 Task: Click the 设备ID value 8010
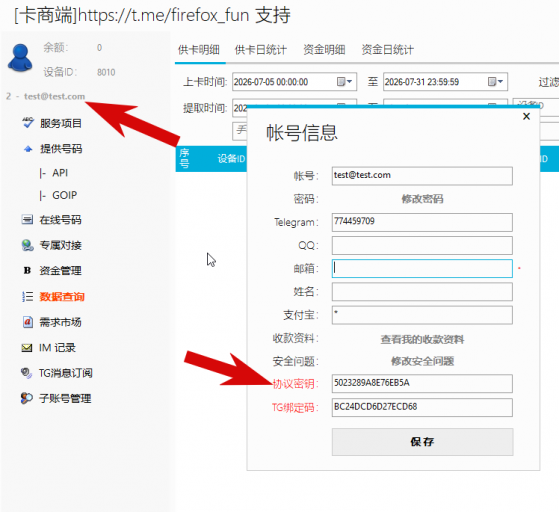click(x=106, y=72)
